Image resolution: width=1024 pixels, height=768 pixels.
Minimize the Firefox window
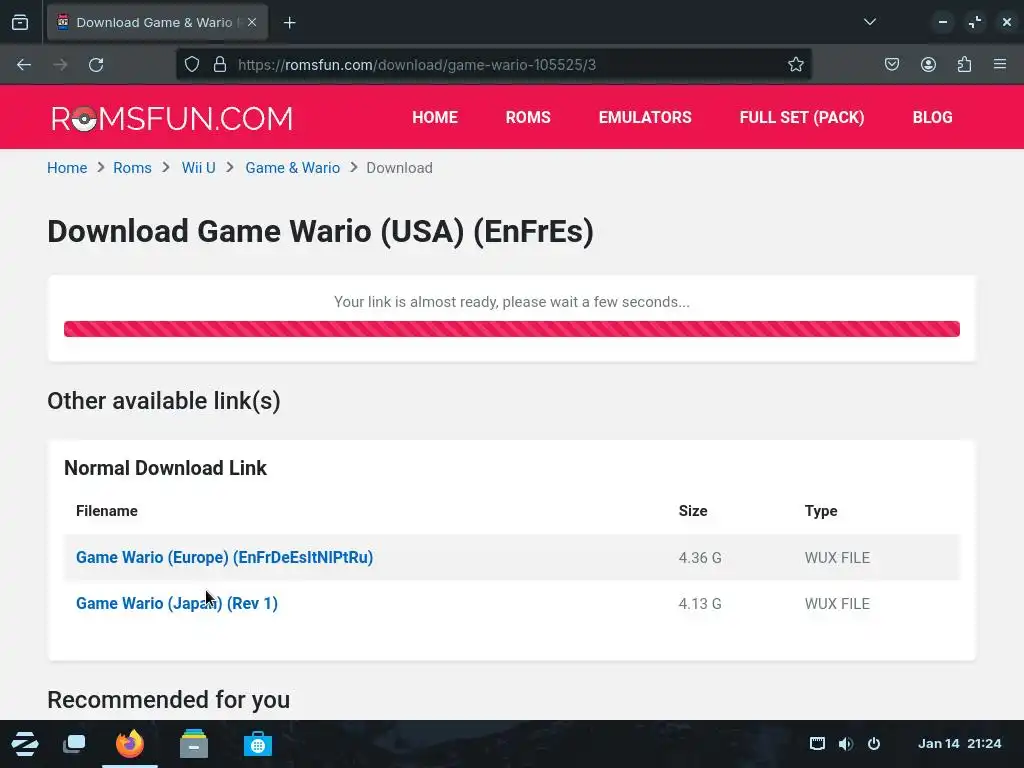[943, 22]
